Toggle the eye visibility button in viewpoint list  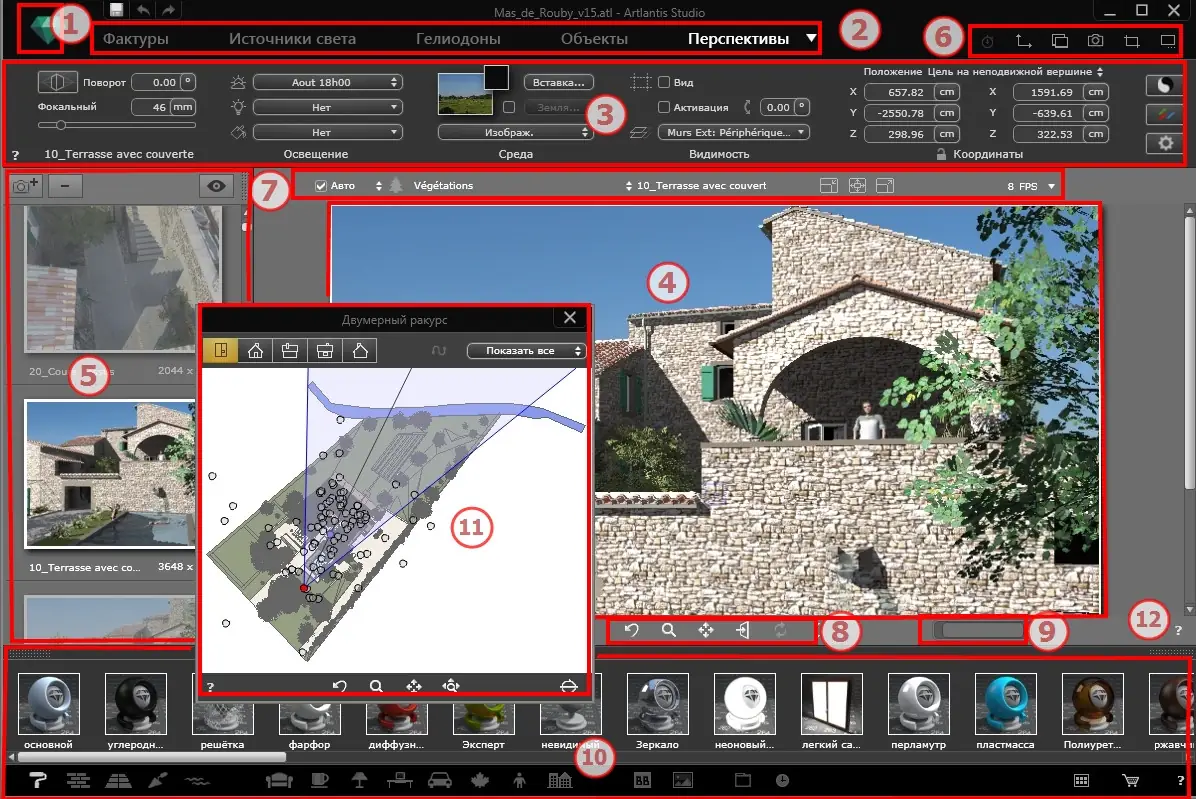(x=216, y=186)
